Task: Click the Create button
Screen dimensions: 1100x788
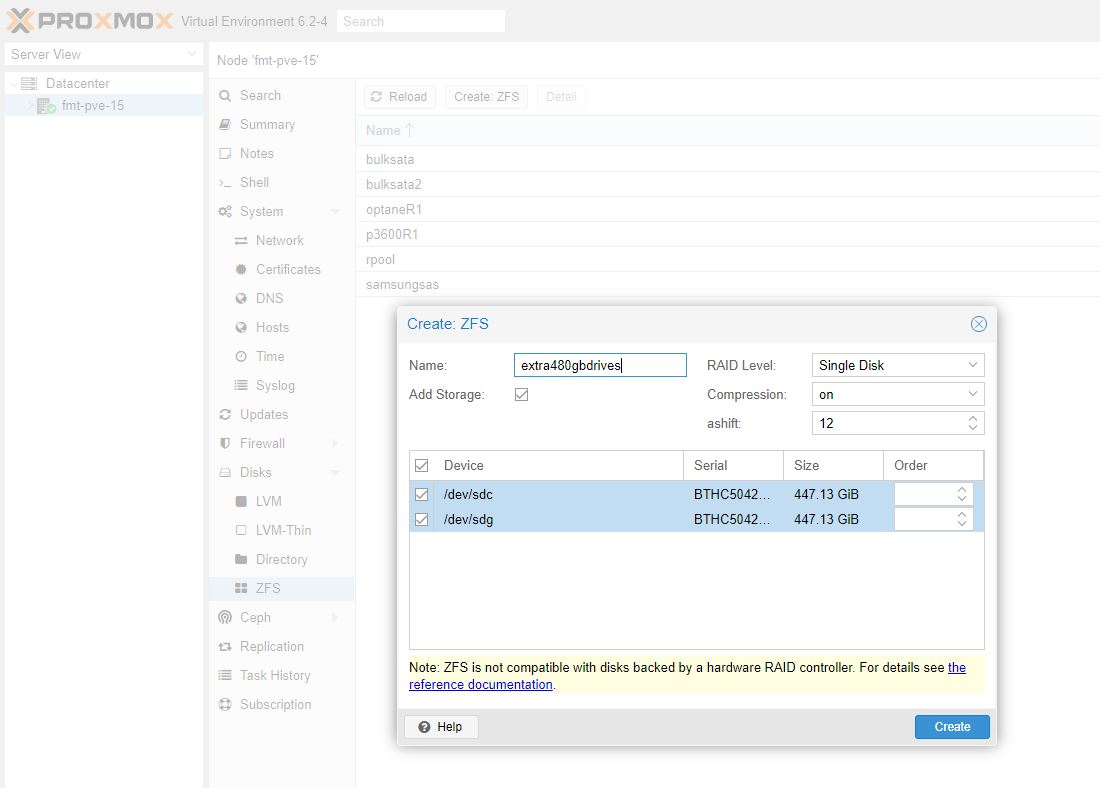Action: point(951,727)
